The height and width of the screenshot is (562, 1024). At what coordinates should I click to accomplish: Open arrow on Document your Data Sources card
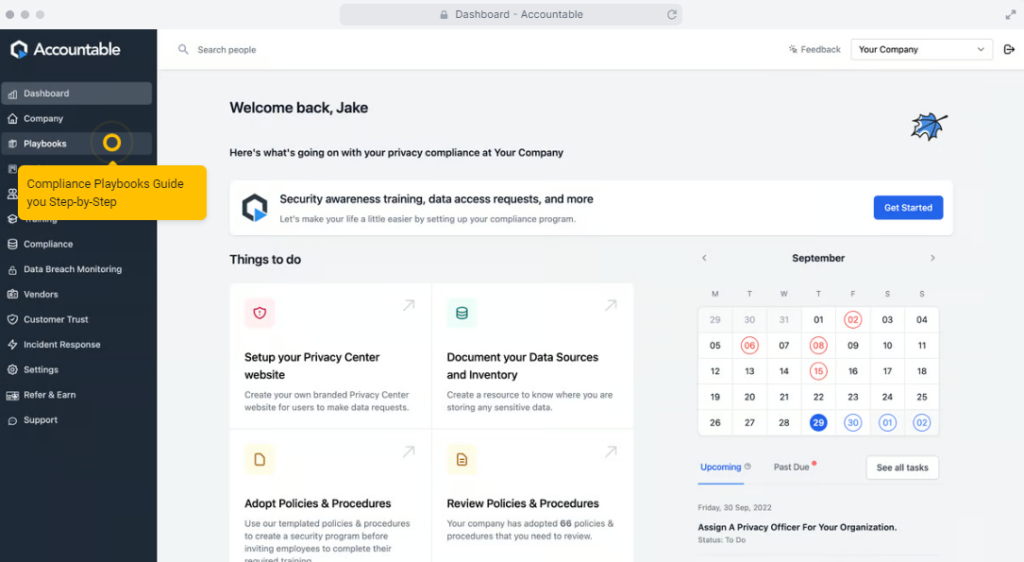tap(611, 305)
